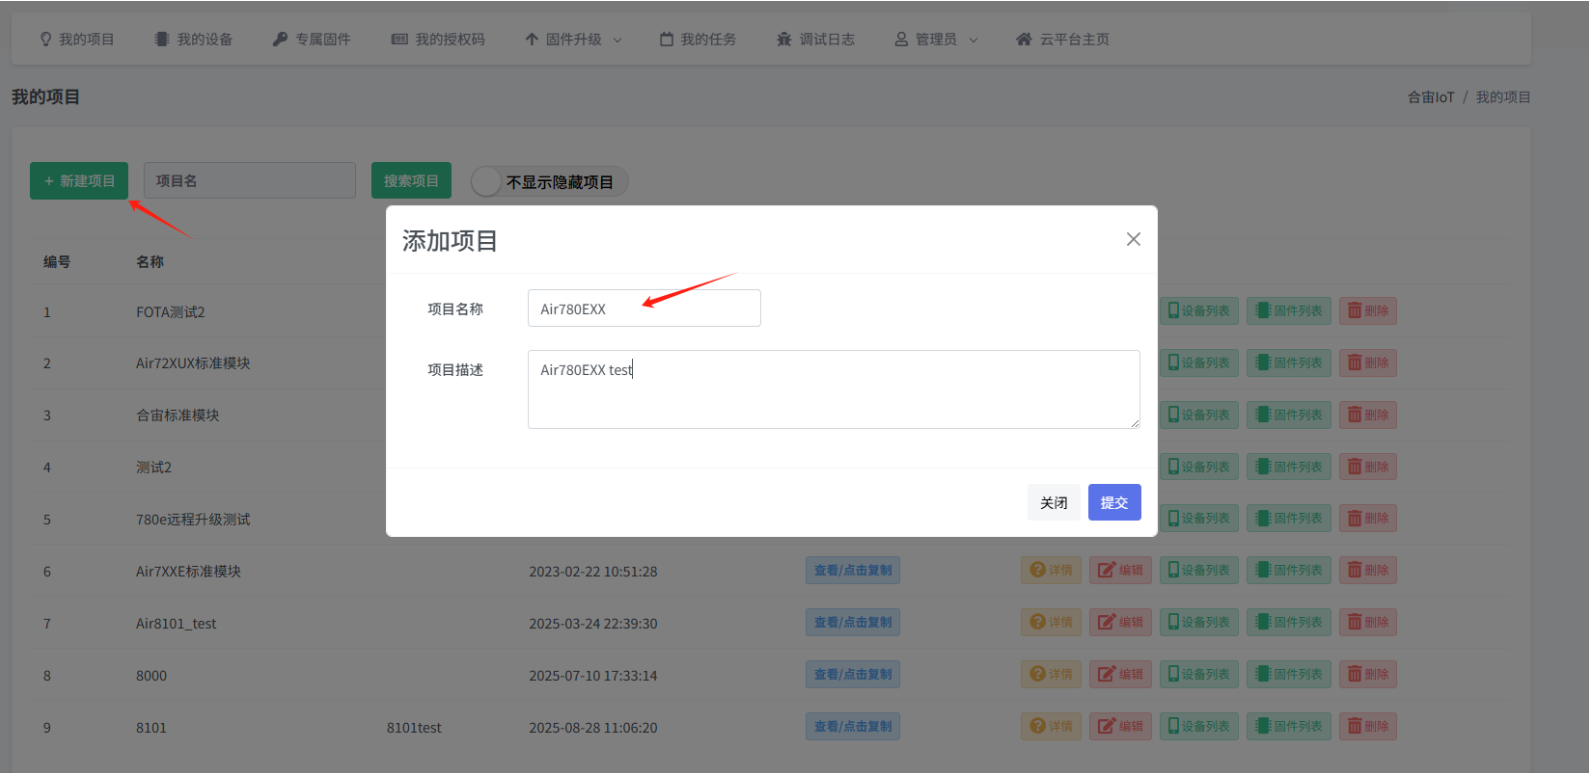Click the calendar icon for 我的任务
The image size is (1589, 773).
click(666, 39)
